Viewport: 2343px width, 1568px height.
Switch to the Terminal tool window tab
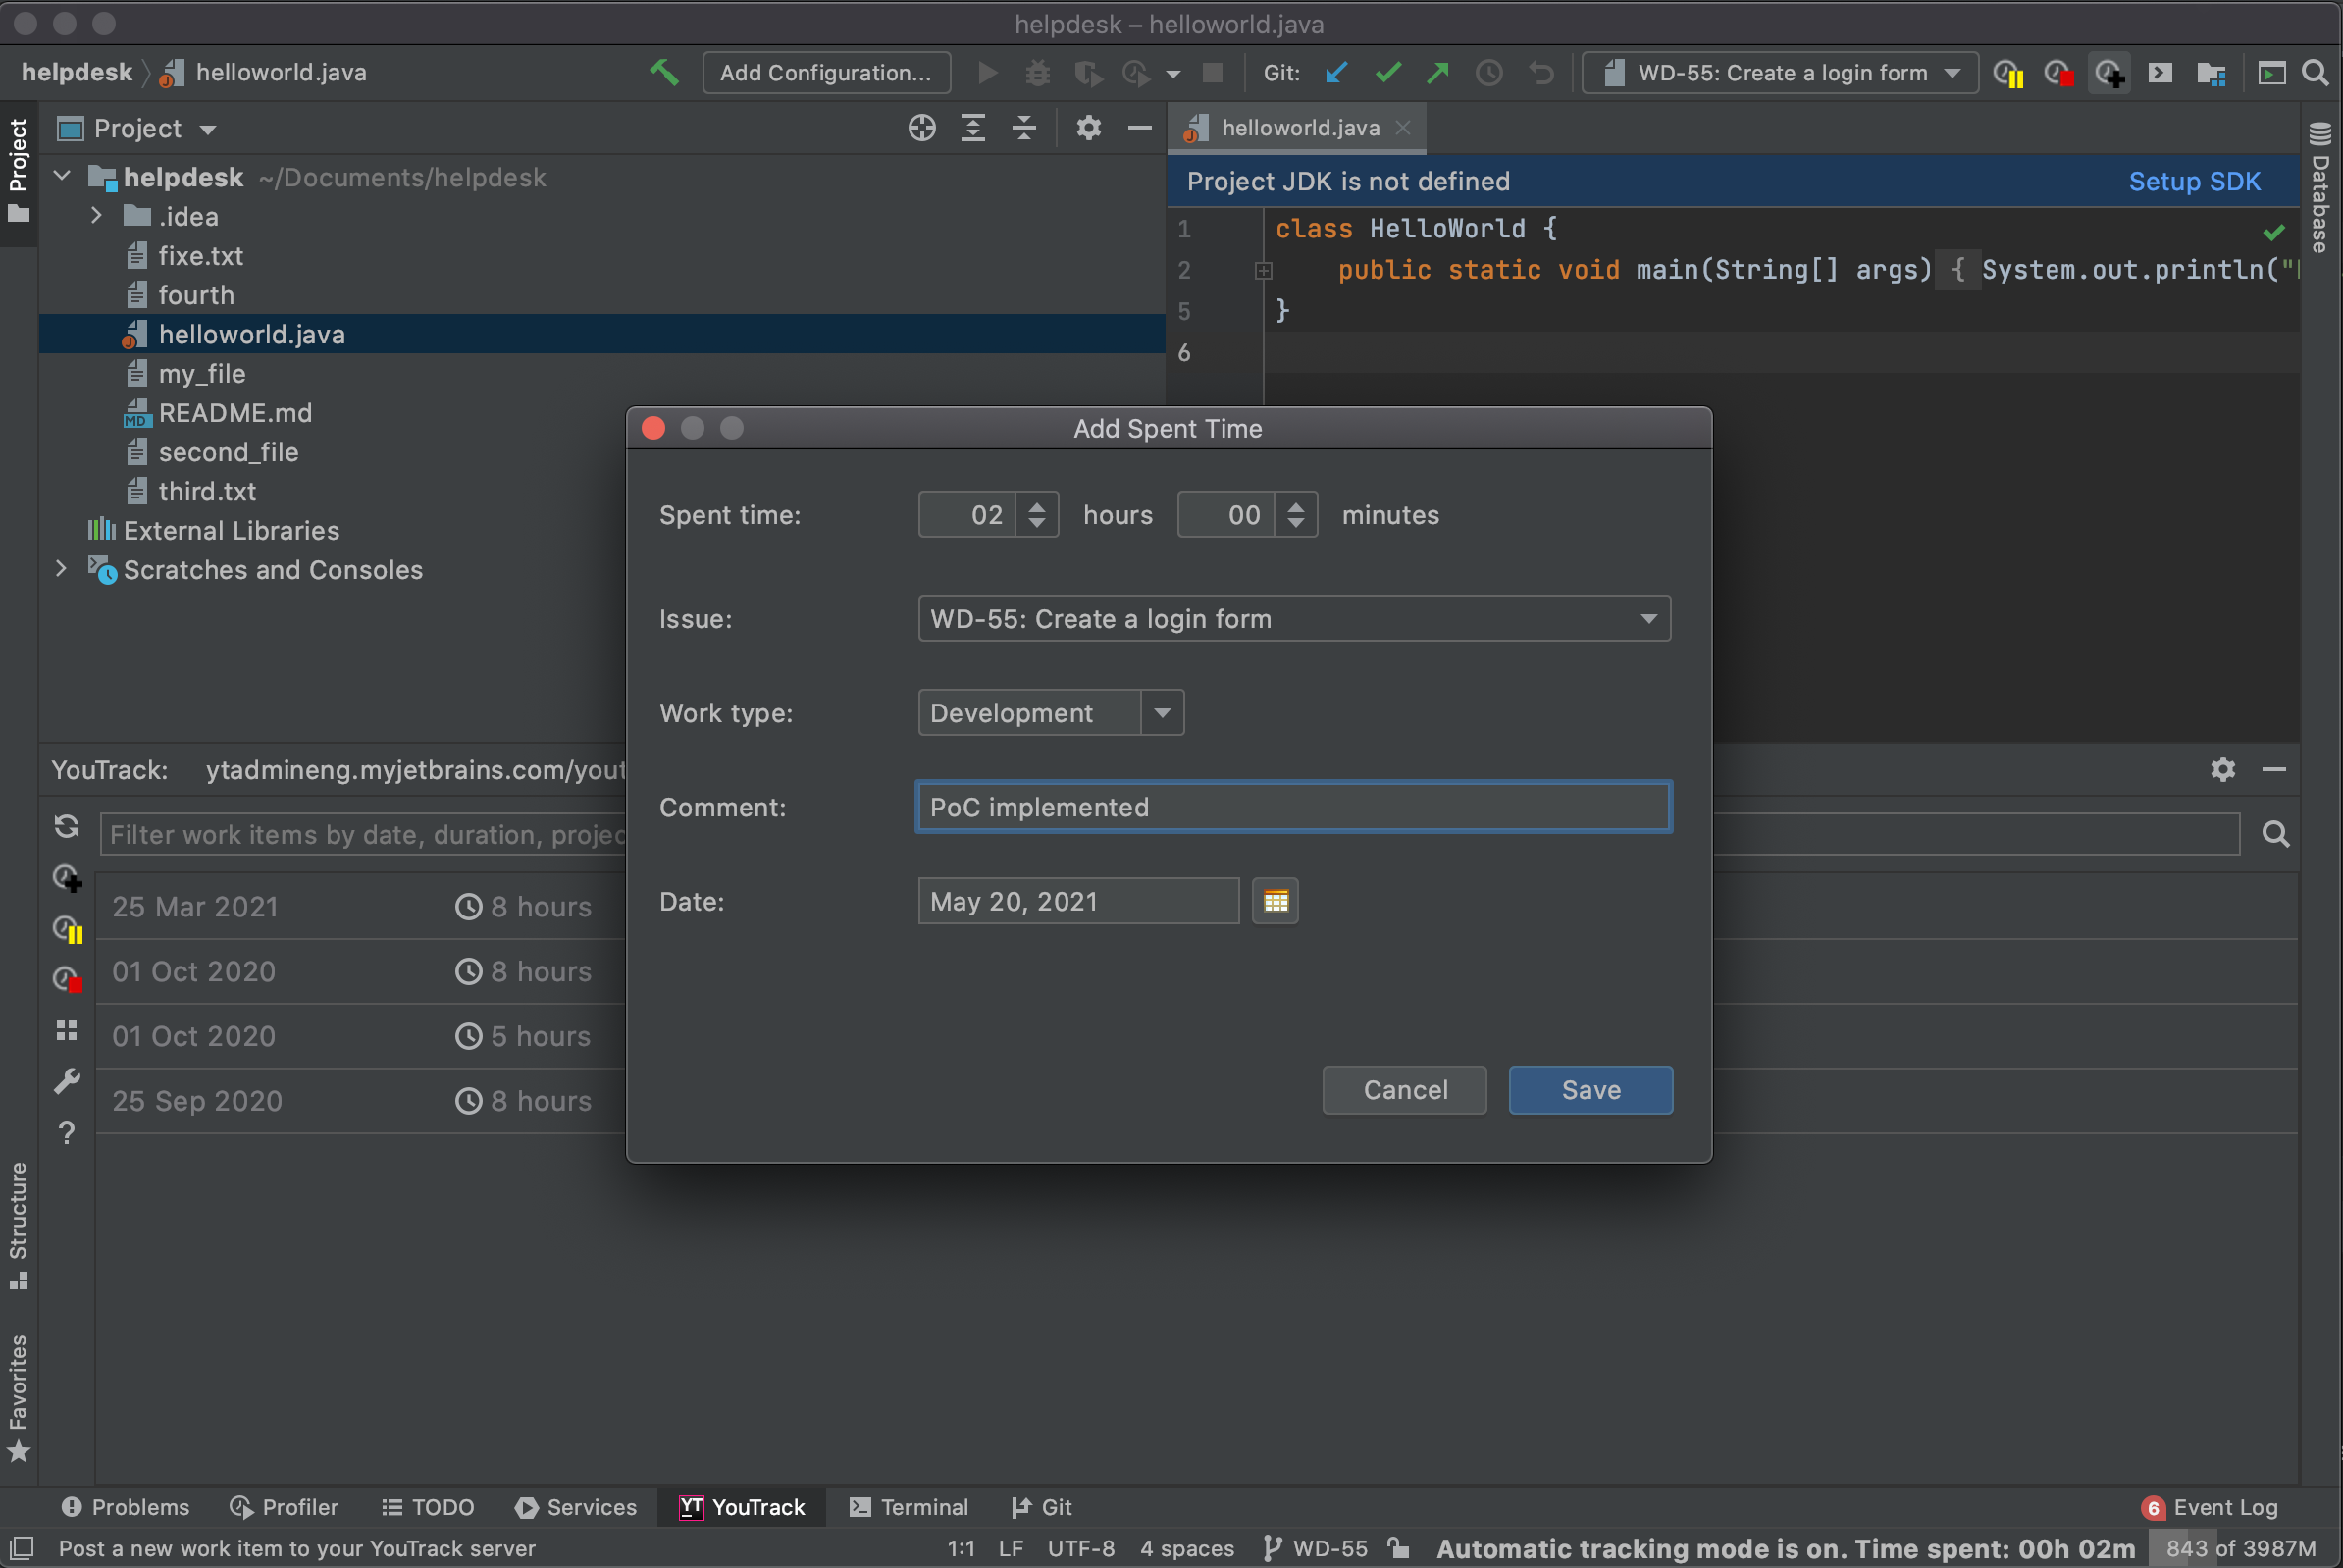click(908, 1507)
